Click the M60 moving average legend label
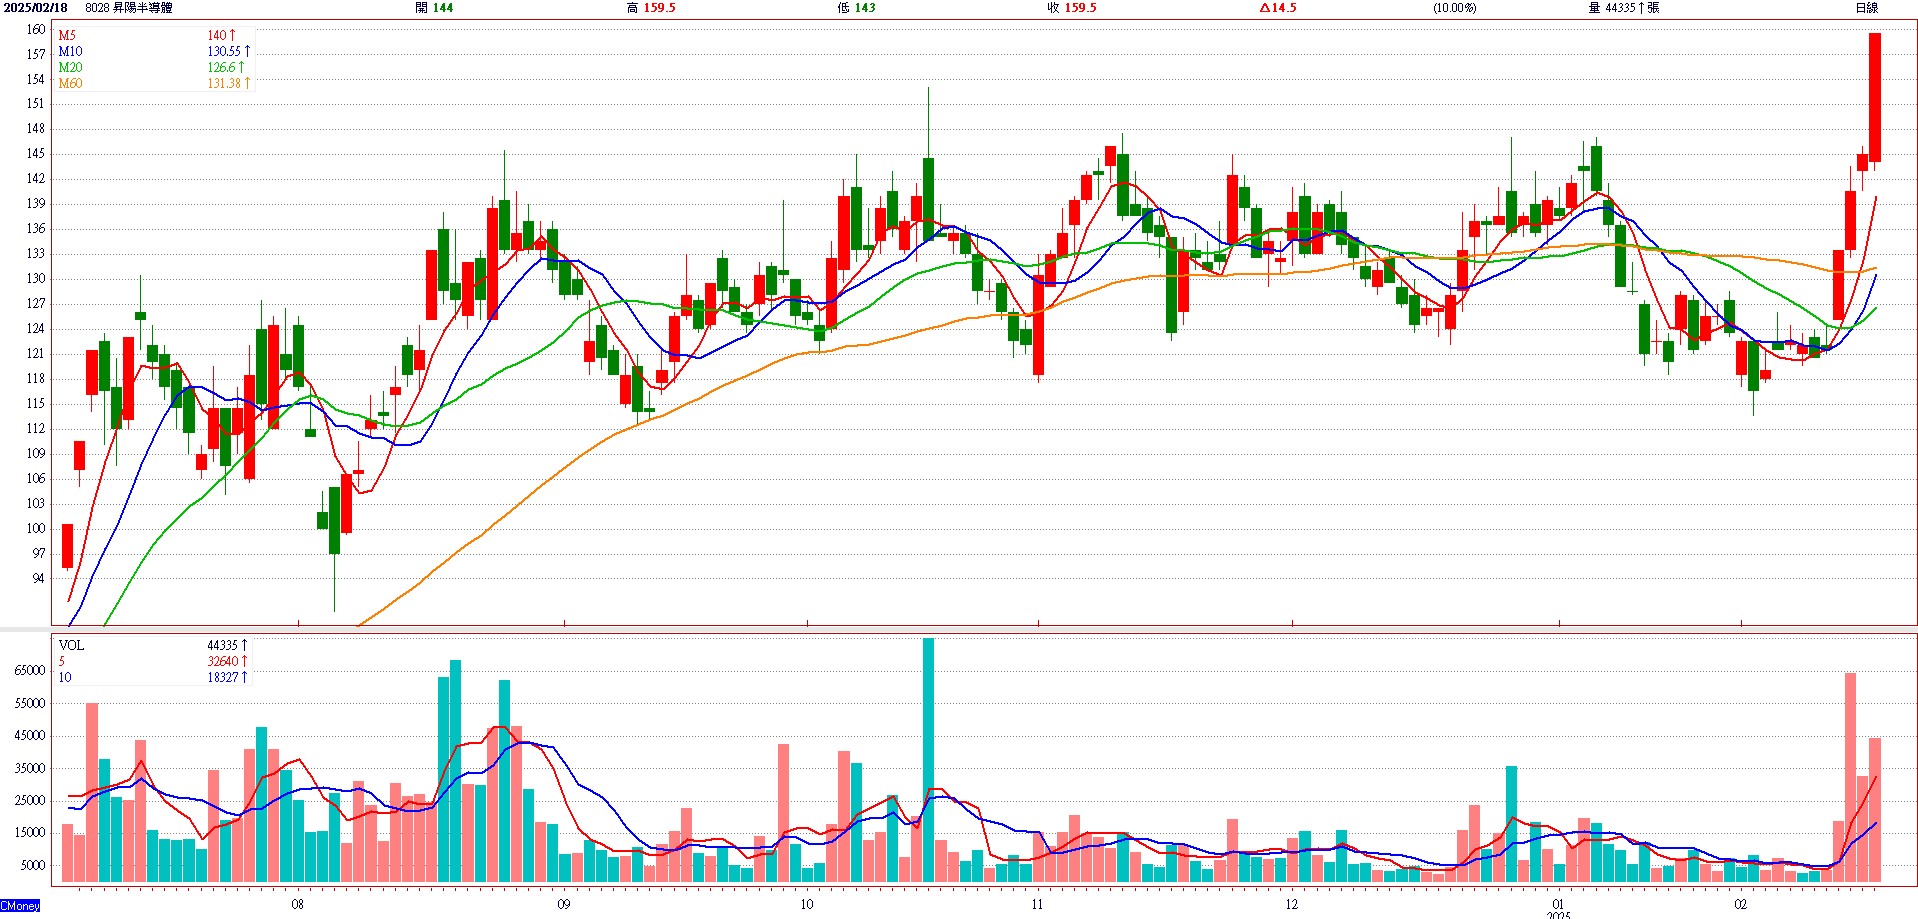The height and width of the screenshot is (919, 1918). tap(70, 83)
